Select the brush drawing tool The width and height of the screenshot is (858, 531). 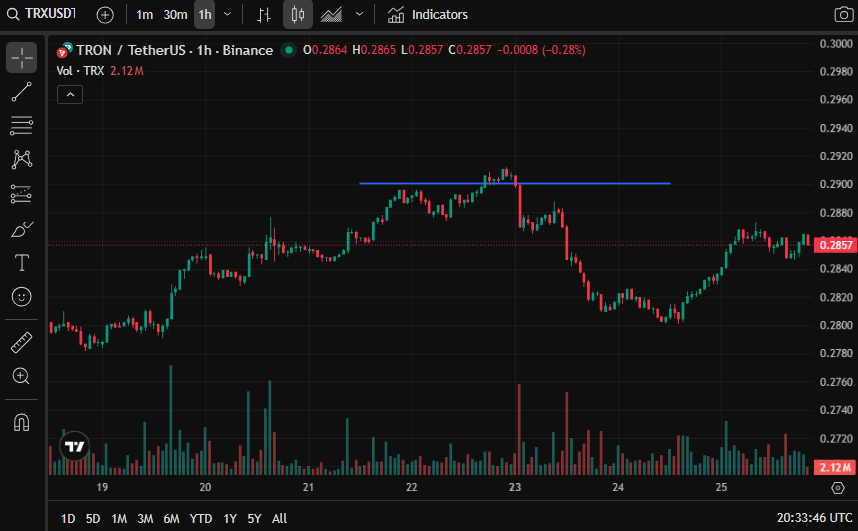21,229
